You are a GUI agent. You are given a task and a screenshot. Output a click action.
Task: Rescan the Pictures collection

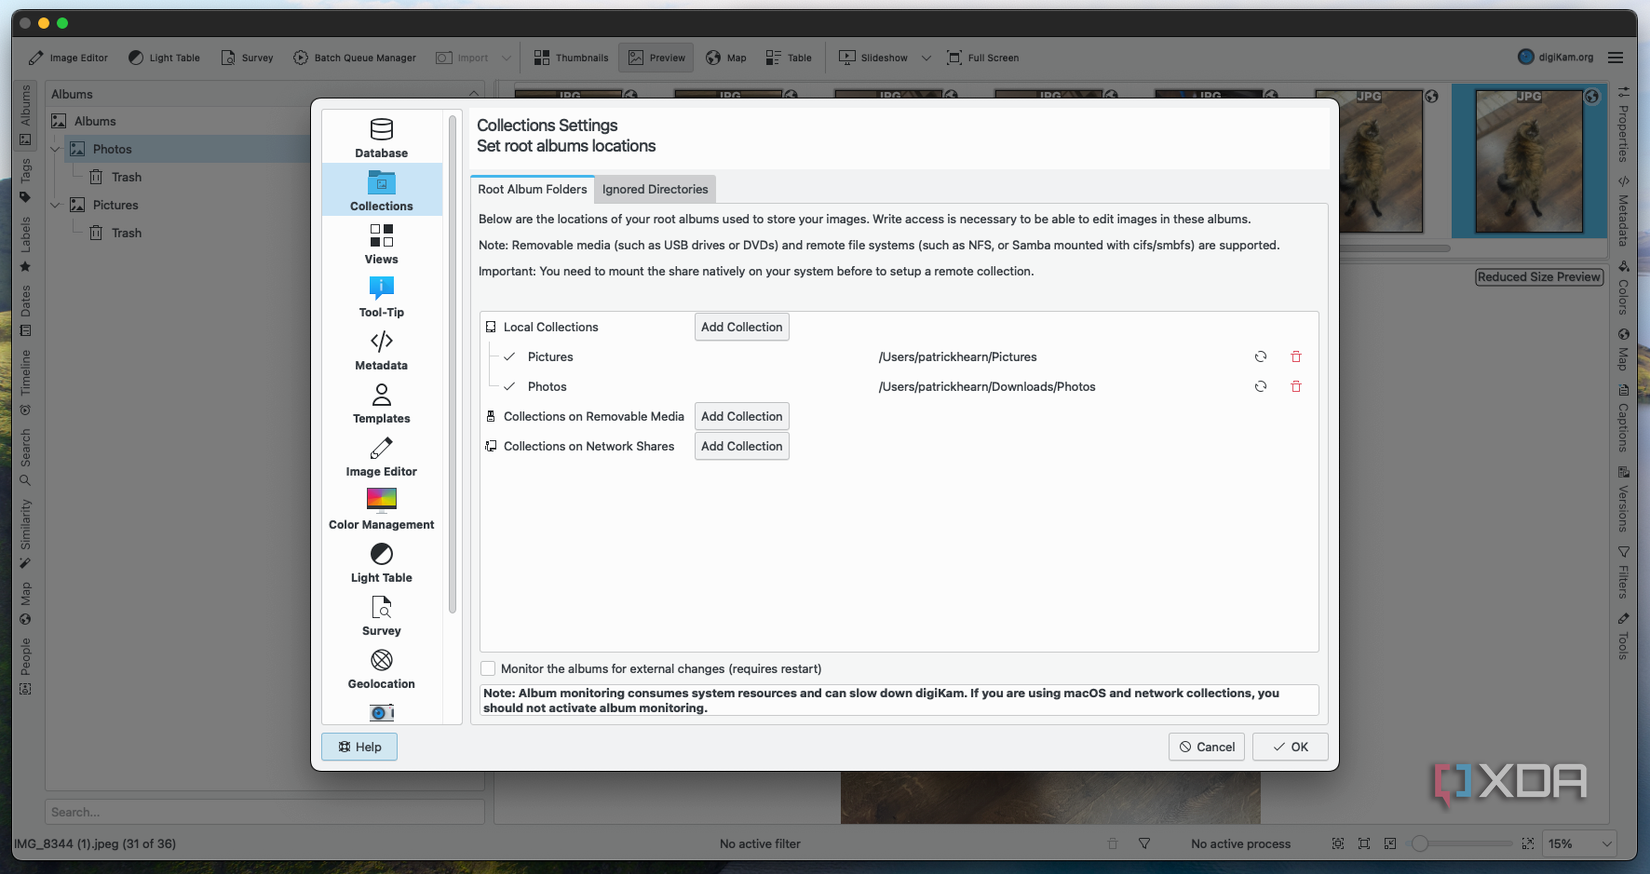(x=1260, y=357)
